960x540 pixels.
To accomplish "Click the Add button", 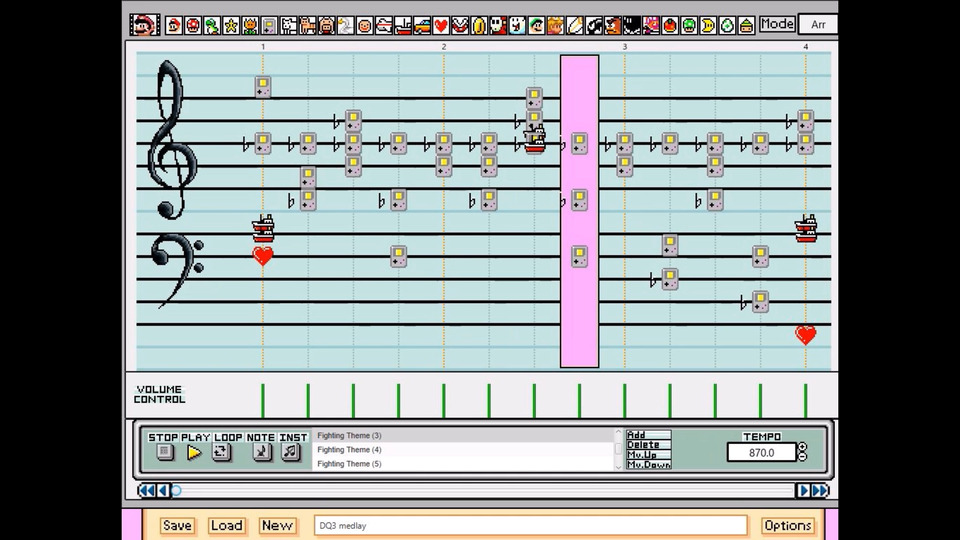I will 648,435.
